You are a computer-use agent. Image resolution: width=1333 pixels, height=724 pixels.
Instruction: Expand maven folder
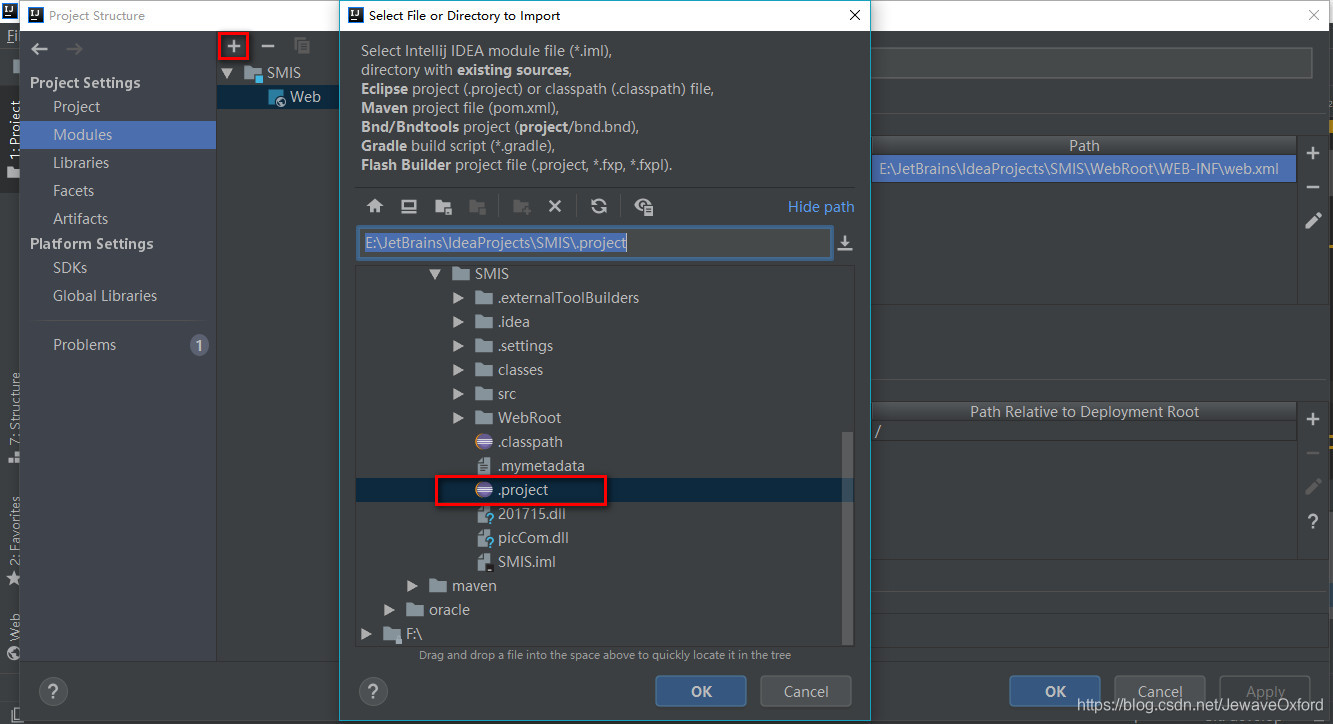tap(412, 586)
